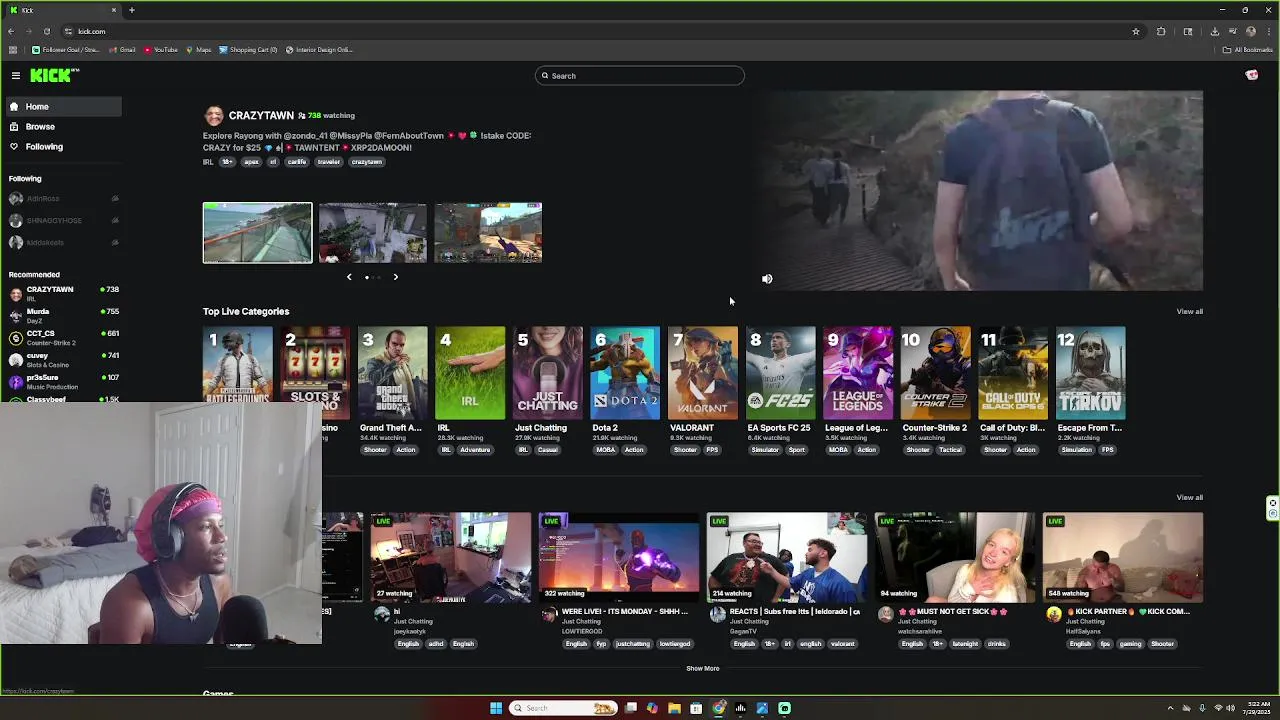
Task: Open Gmail bookmark
Action: [x=123, y=50]
